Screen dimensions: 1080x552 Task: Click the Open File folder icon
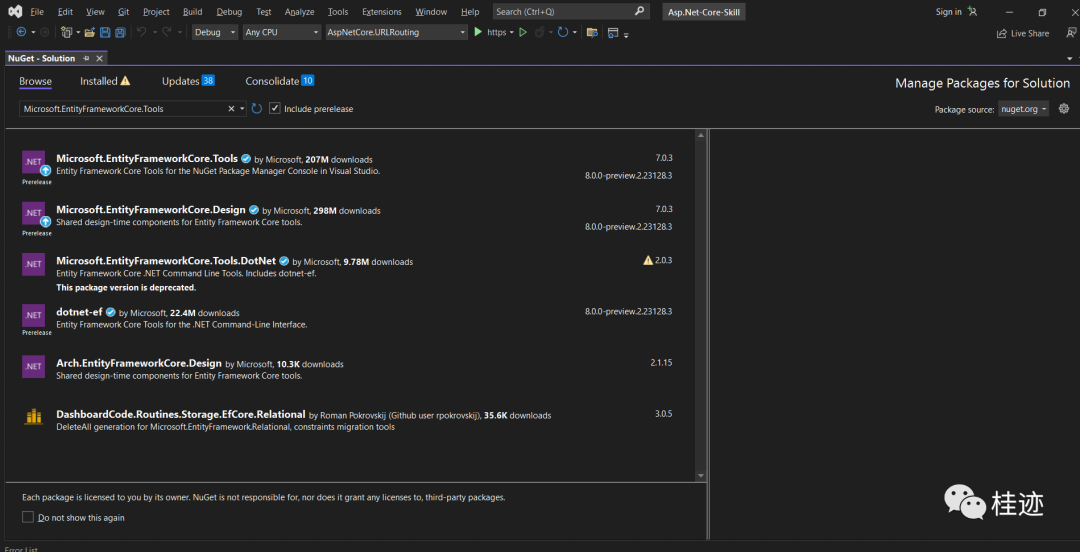[x=90, y=32]
